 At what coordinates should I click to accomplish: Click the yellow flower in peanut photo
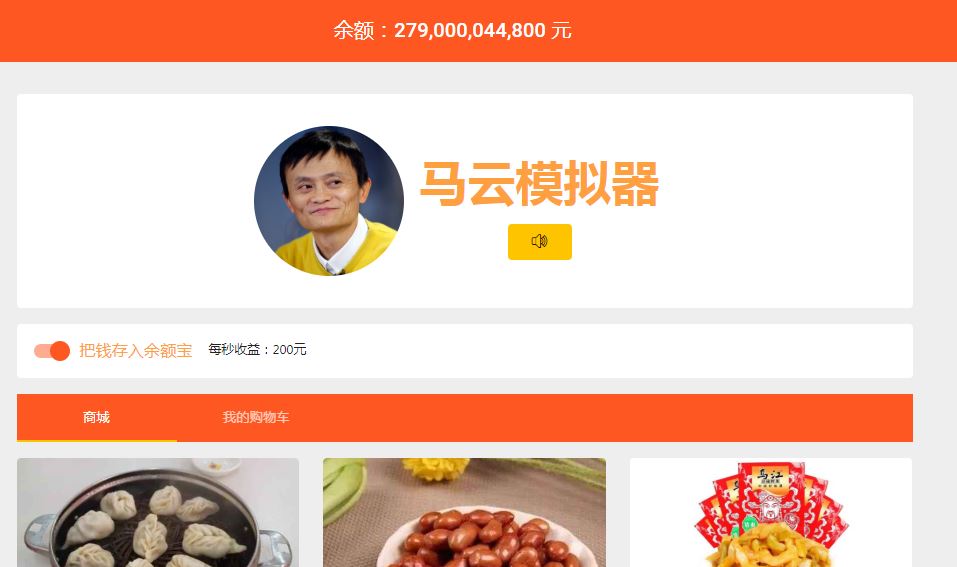(436, 468)
